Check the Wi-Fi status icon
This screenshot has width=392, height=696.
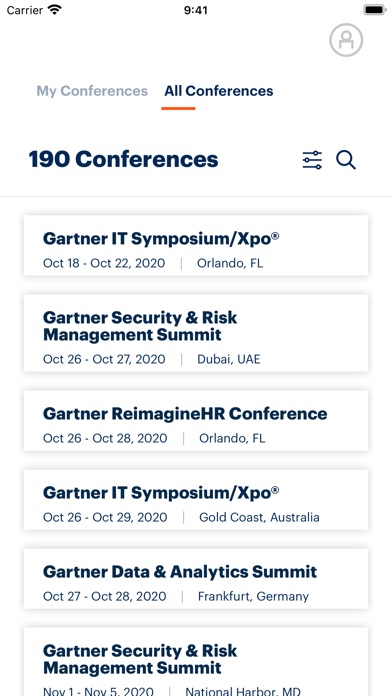point(55,10)
